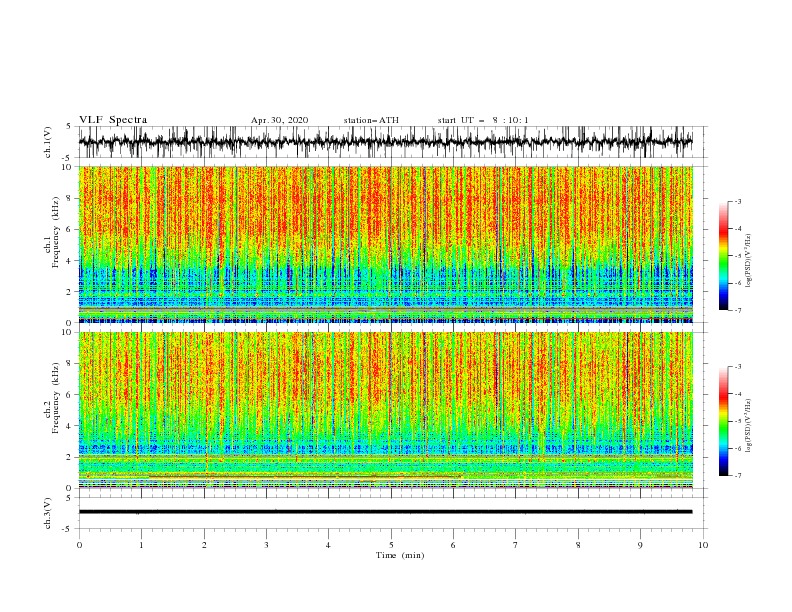The width and height of the screenshot is (792, 612).
Task: Click the 'station=ATH' label
Action: point(371,120)
